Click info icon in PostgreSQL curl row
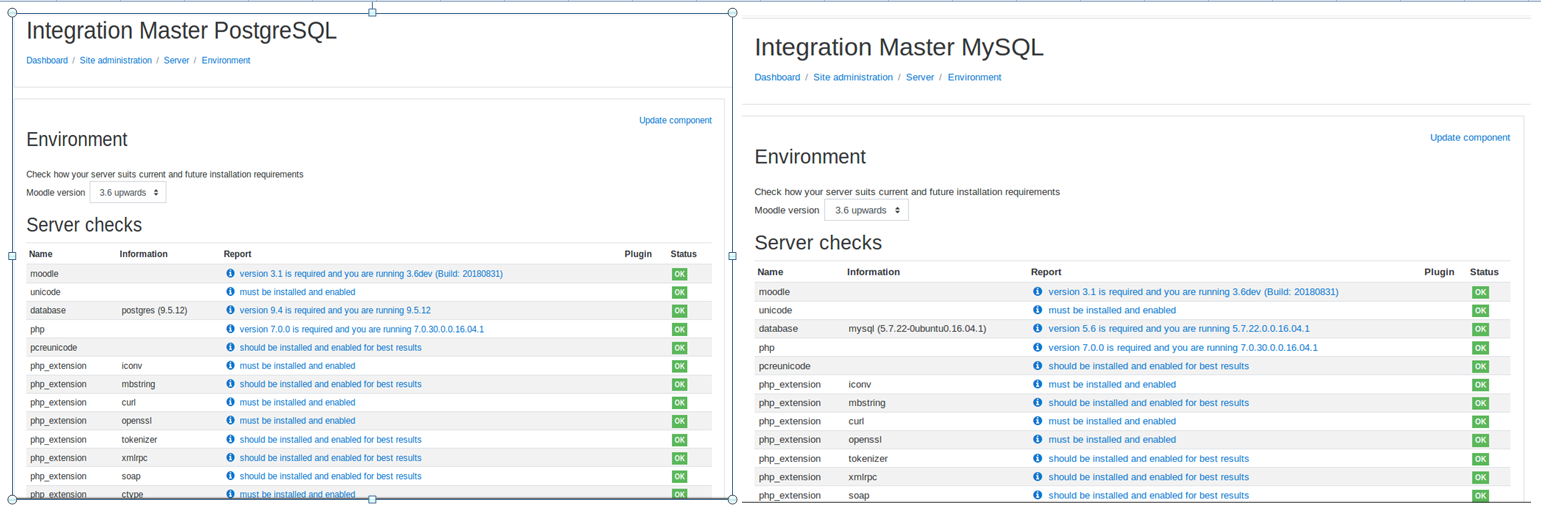1541x521 pixels. pyautogui.click(x=230, y=402)
